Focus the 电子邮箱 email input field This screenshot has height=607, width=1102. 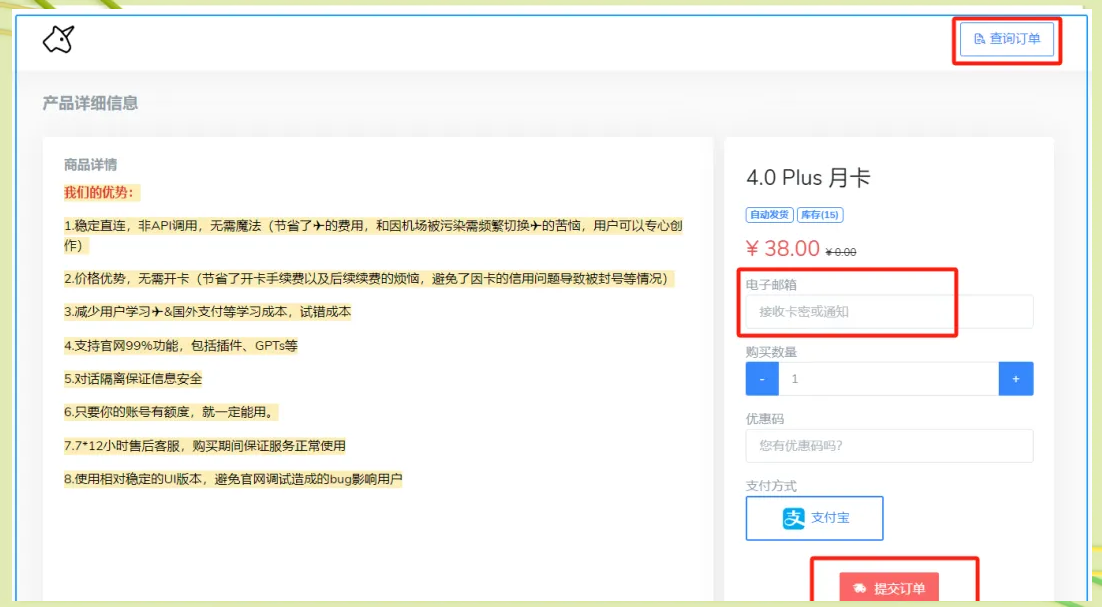(889, 311)
